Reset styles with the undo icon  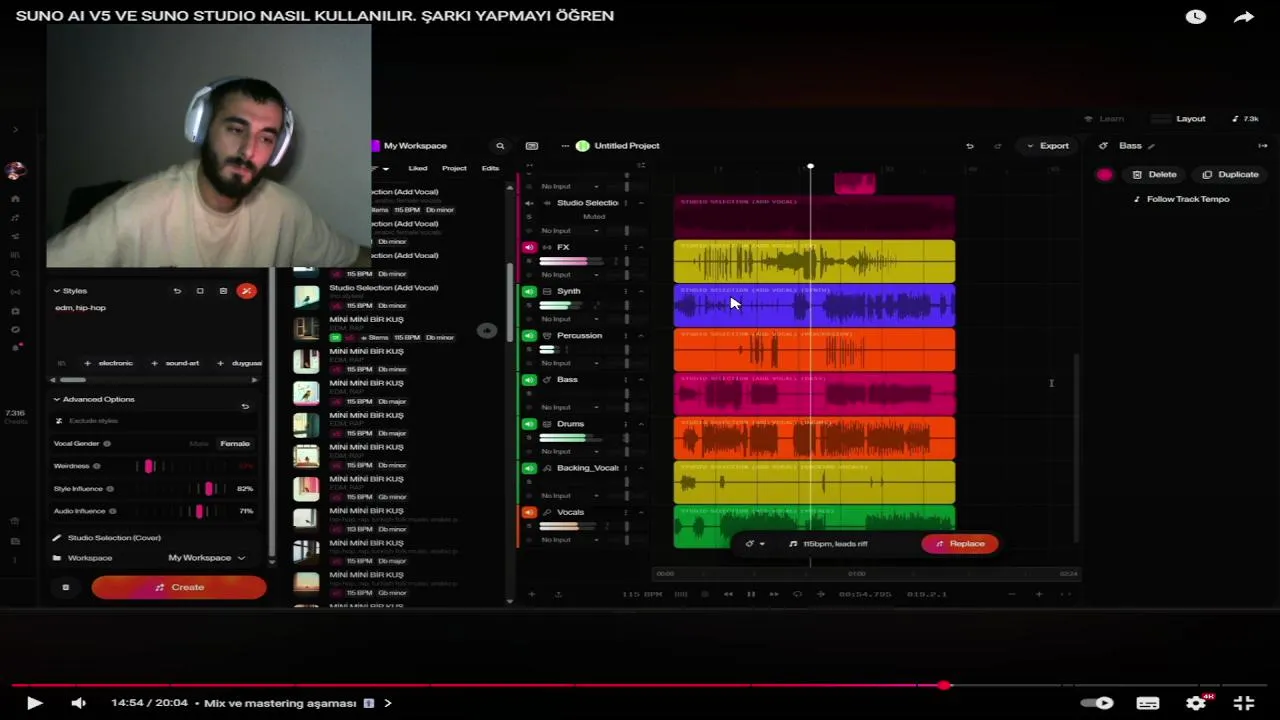point(177,291)
